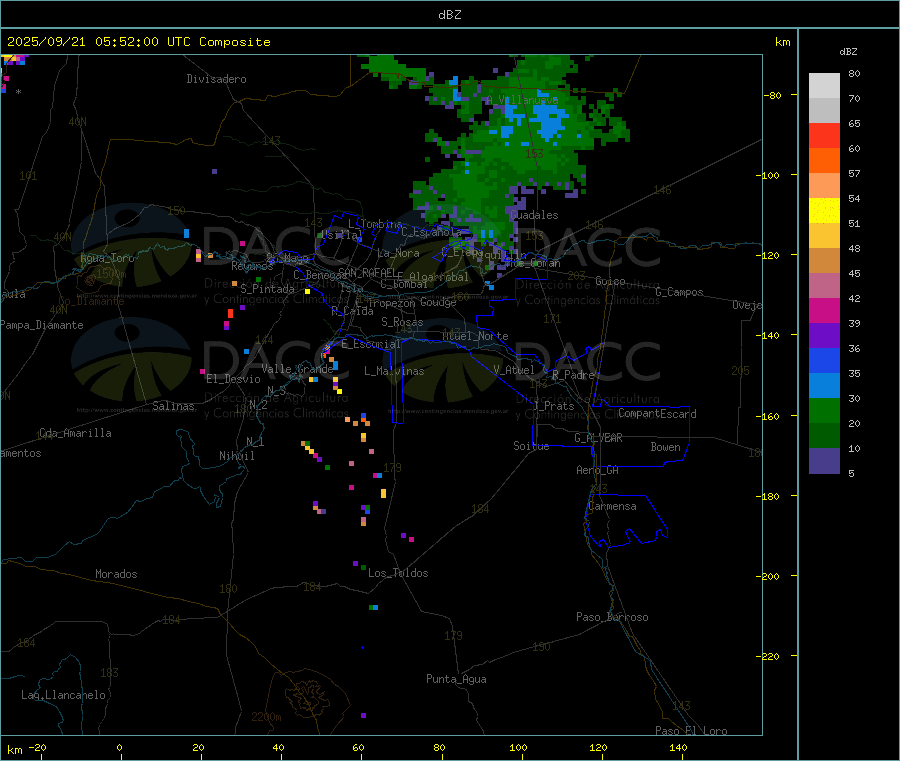Viewport: 900px width, 761px height.
Task: Select the magenta 42 dBZ legend swatch
Action: point(824,310)
